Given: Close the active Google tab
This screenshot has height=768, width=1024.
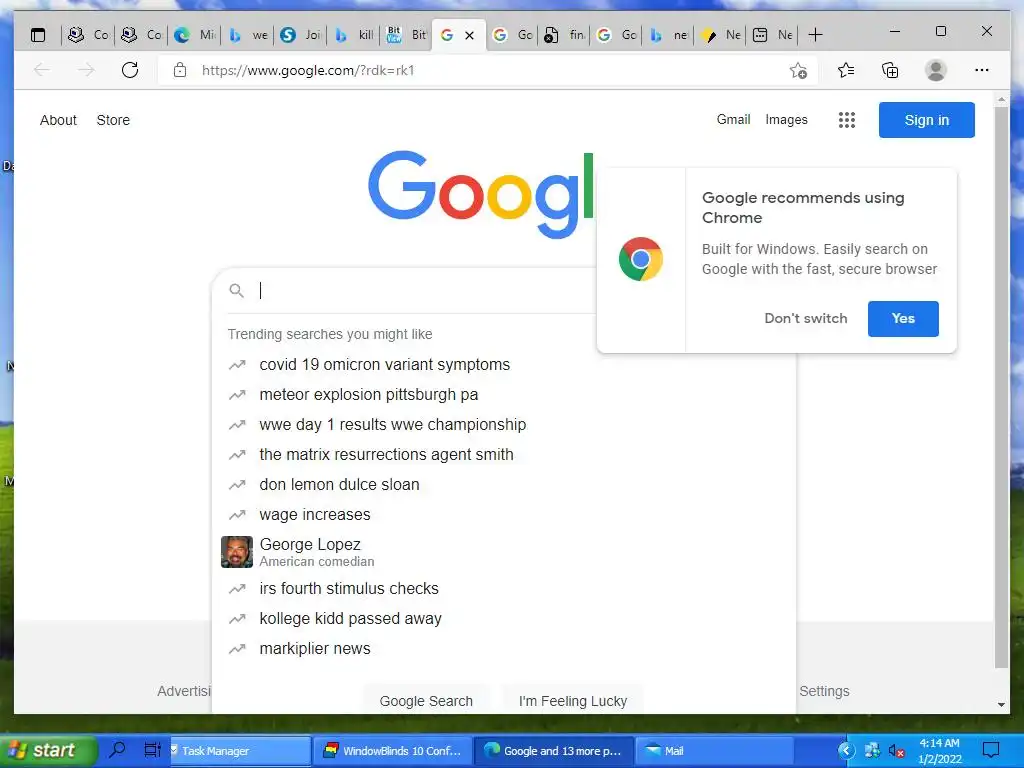Looking at the screenshot, I should (469, 35).
